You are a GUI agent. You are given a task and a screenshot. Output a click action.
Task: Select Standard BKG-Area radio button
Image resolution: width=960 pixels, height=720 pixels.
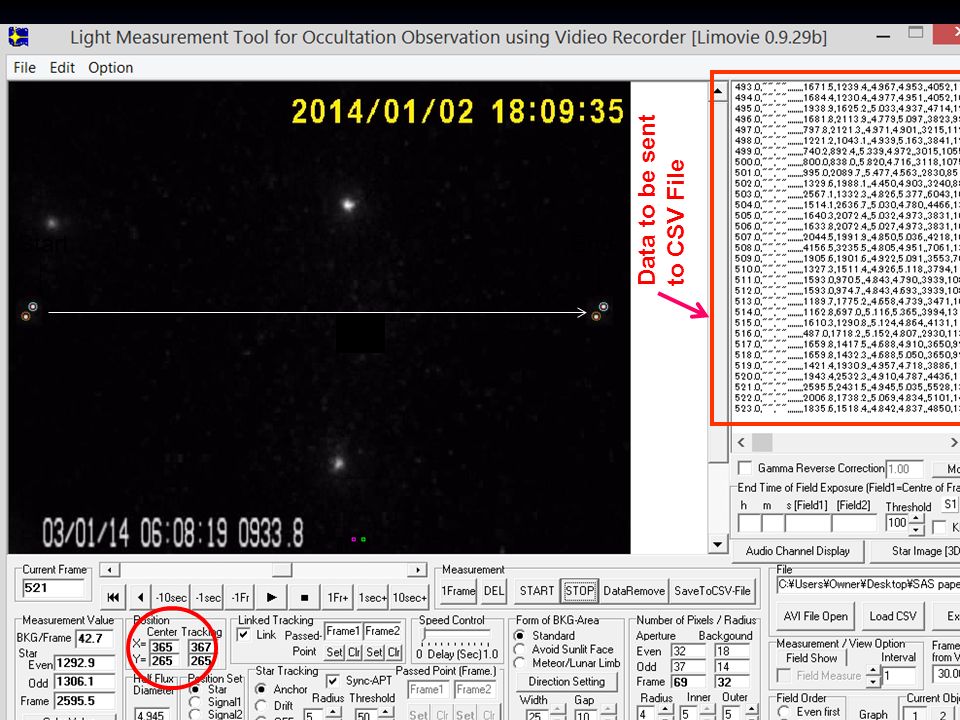[520, 636]
